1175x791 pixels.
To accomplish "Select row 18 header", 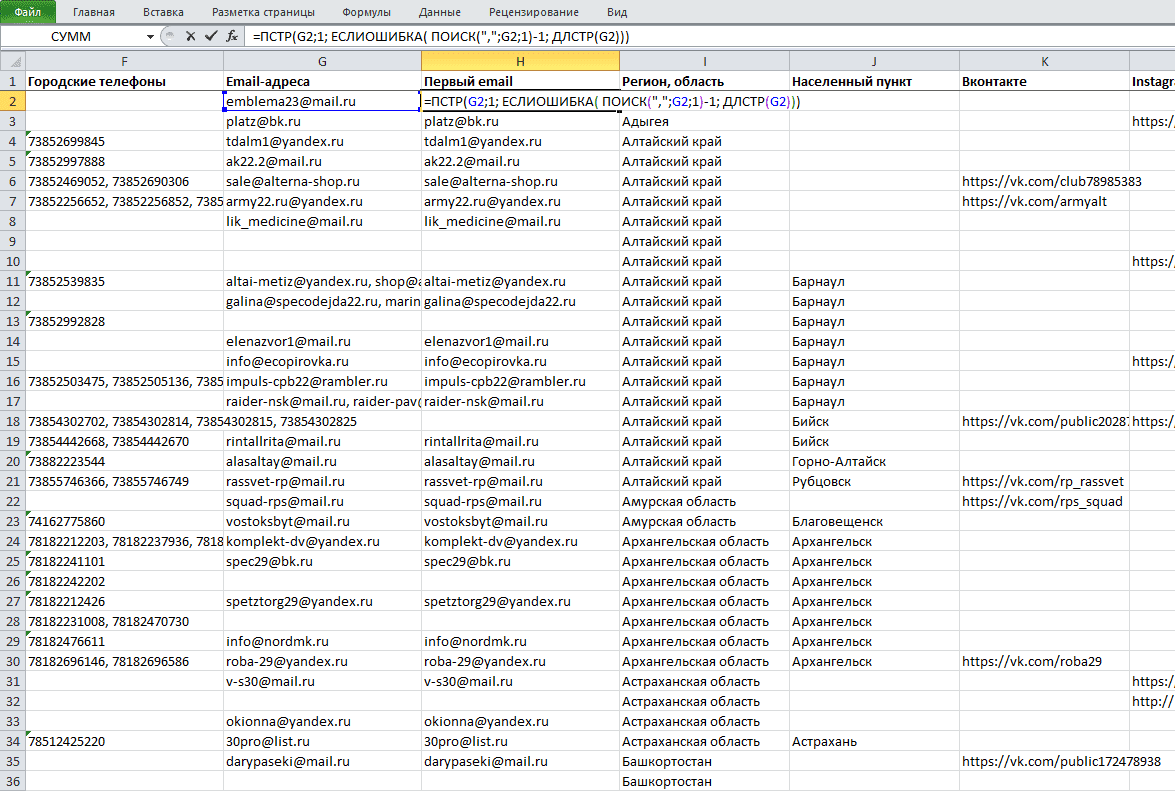I will click(13, 421).
